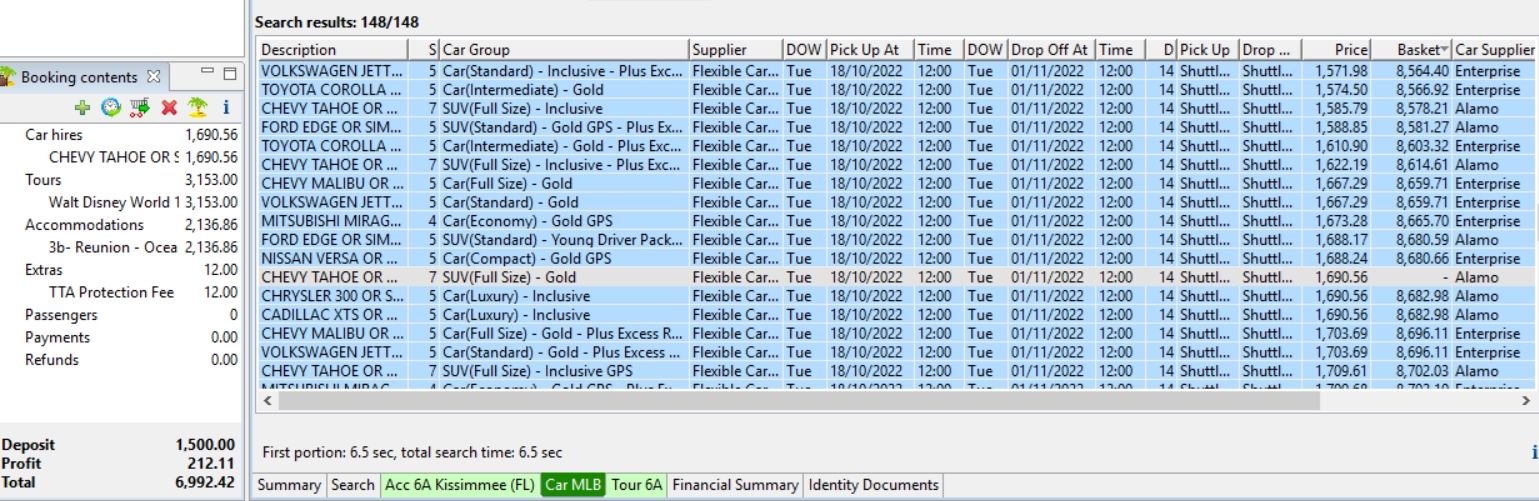
Task: Click the Profit 212.11 total line
Action: 118,464
